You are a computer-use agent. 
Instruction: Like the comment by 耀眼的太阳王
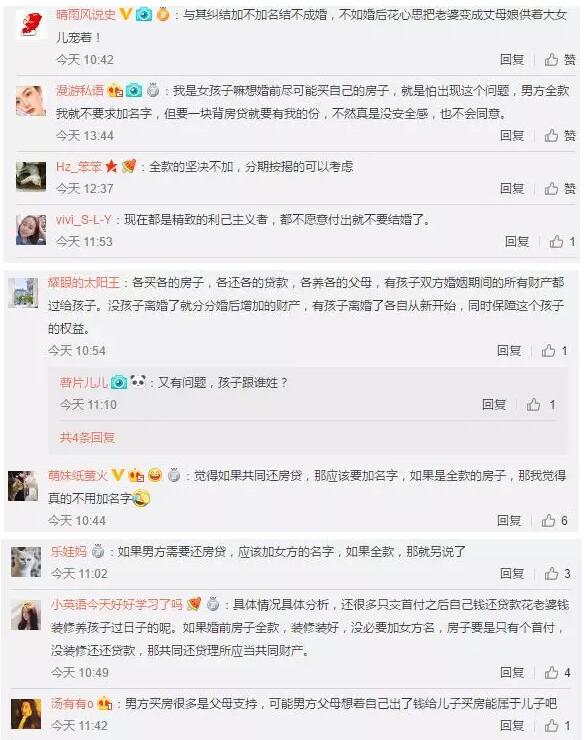[x=554, y=351]
